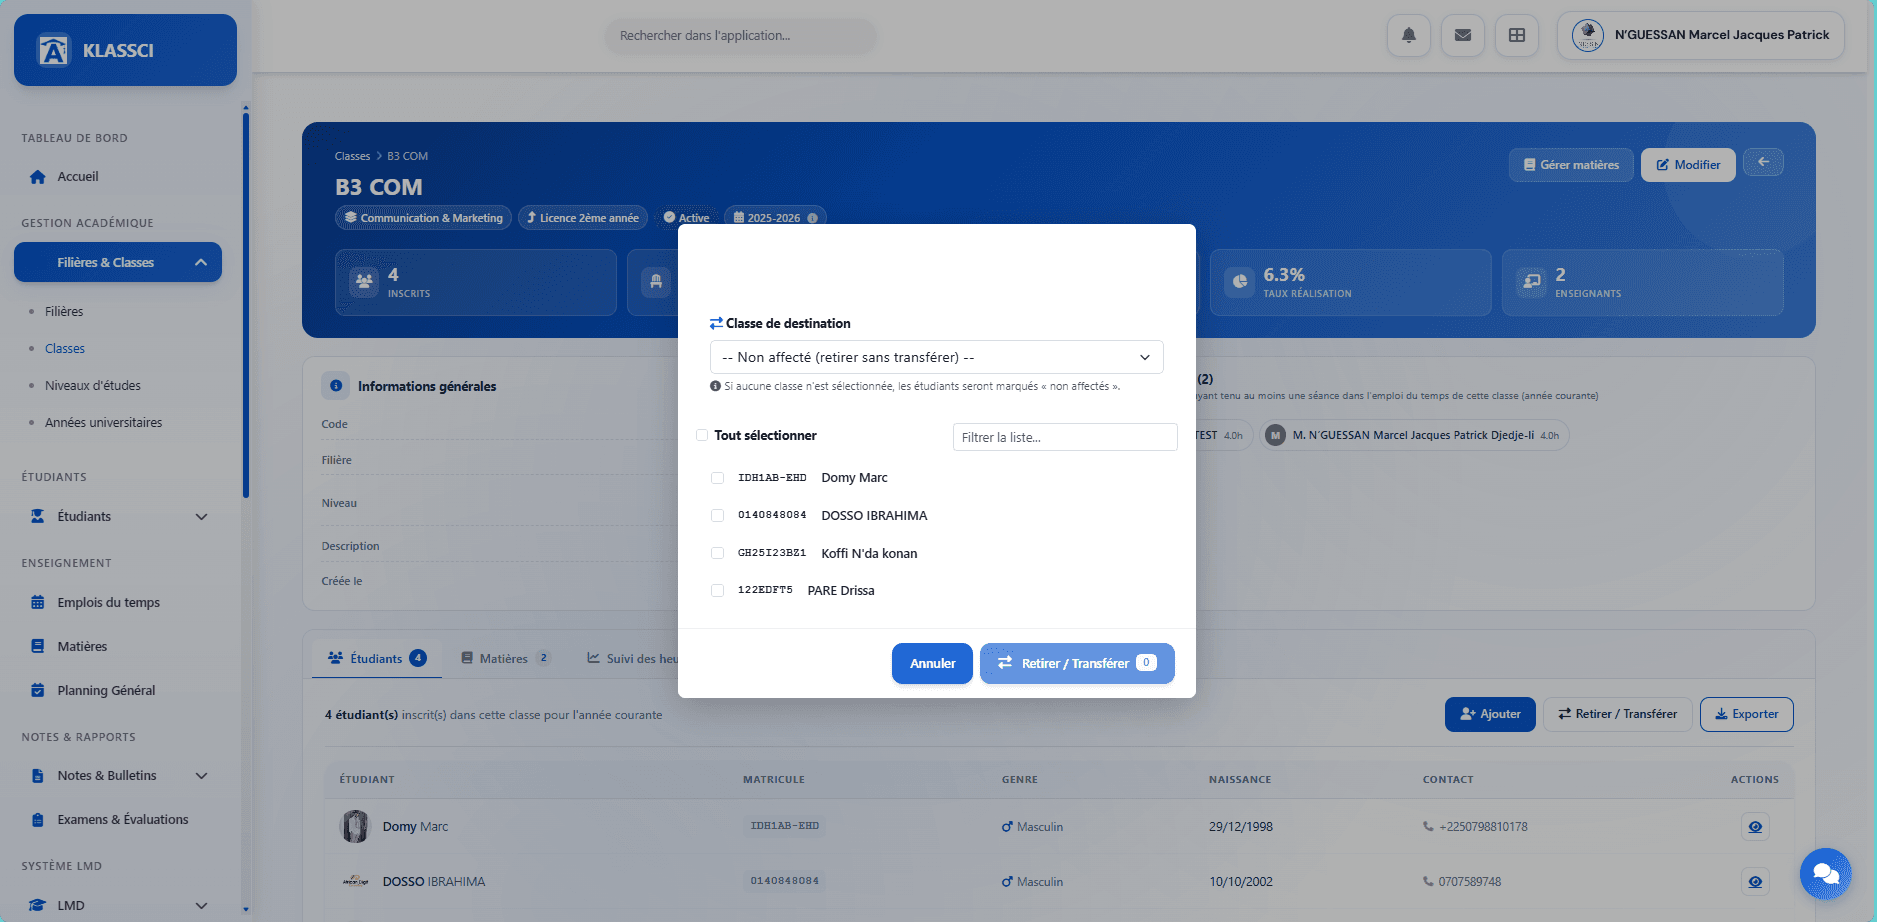This screenshot has height=922, width=1877.
Task: Click the Planning Général icon
Action: [38, 691]
